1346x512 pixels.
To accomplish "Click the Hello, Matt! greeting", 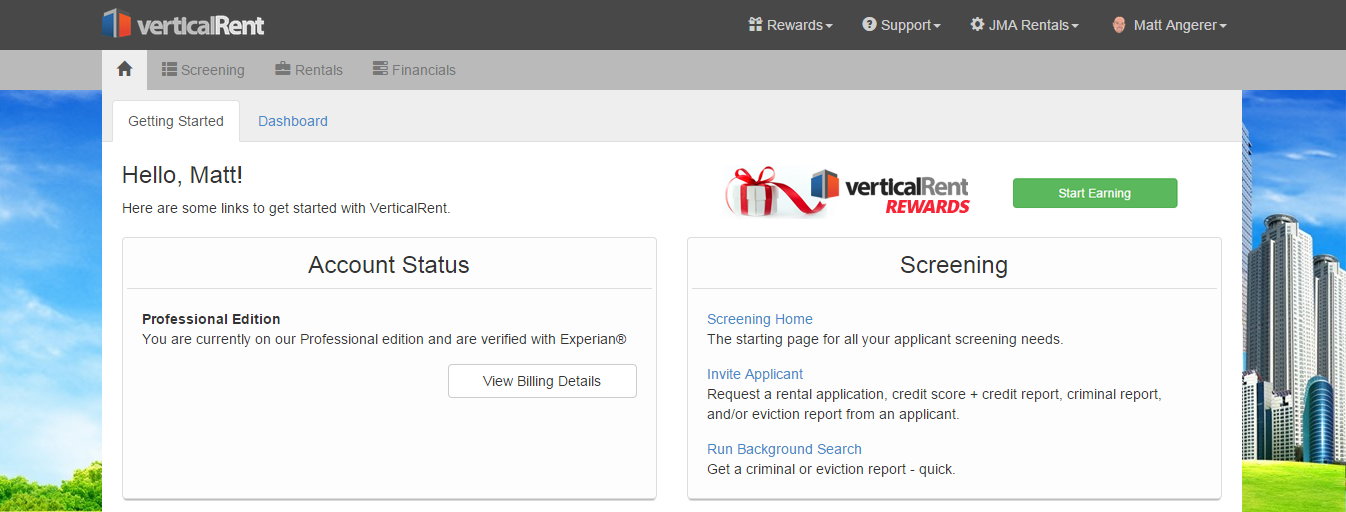I will 182,175.
